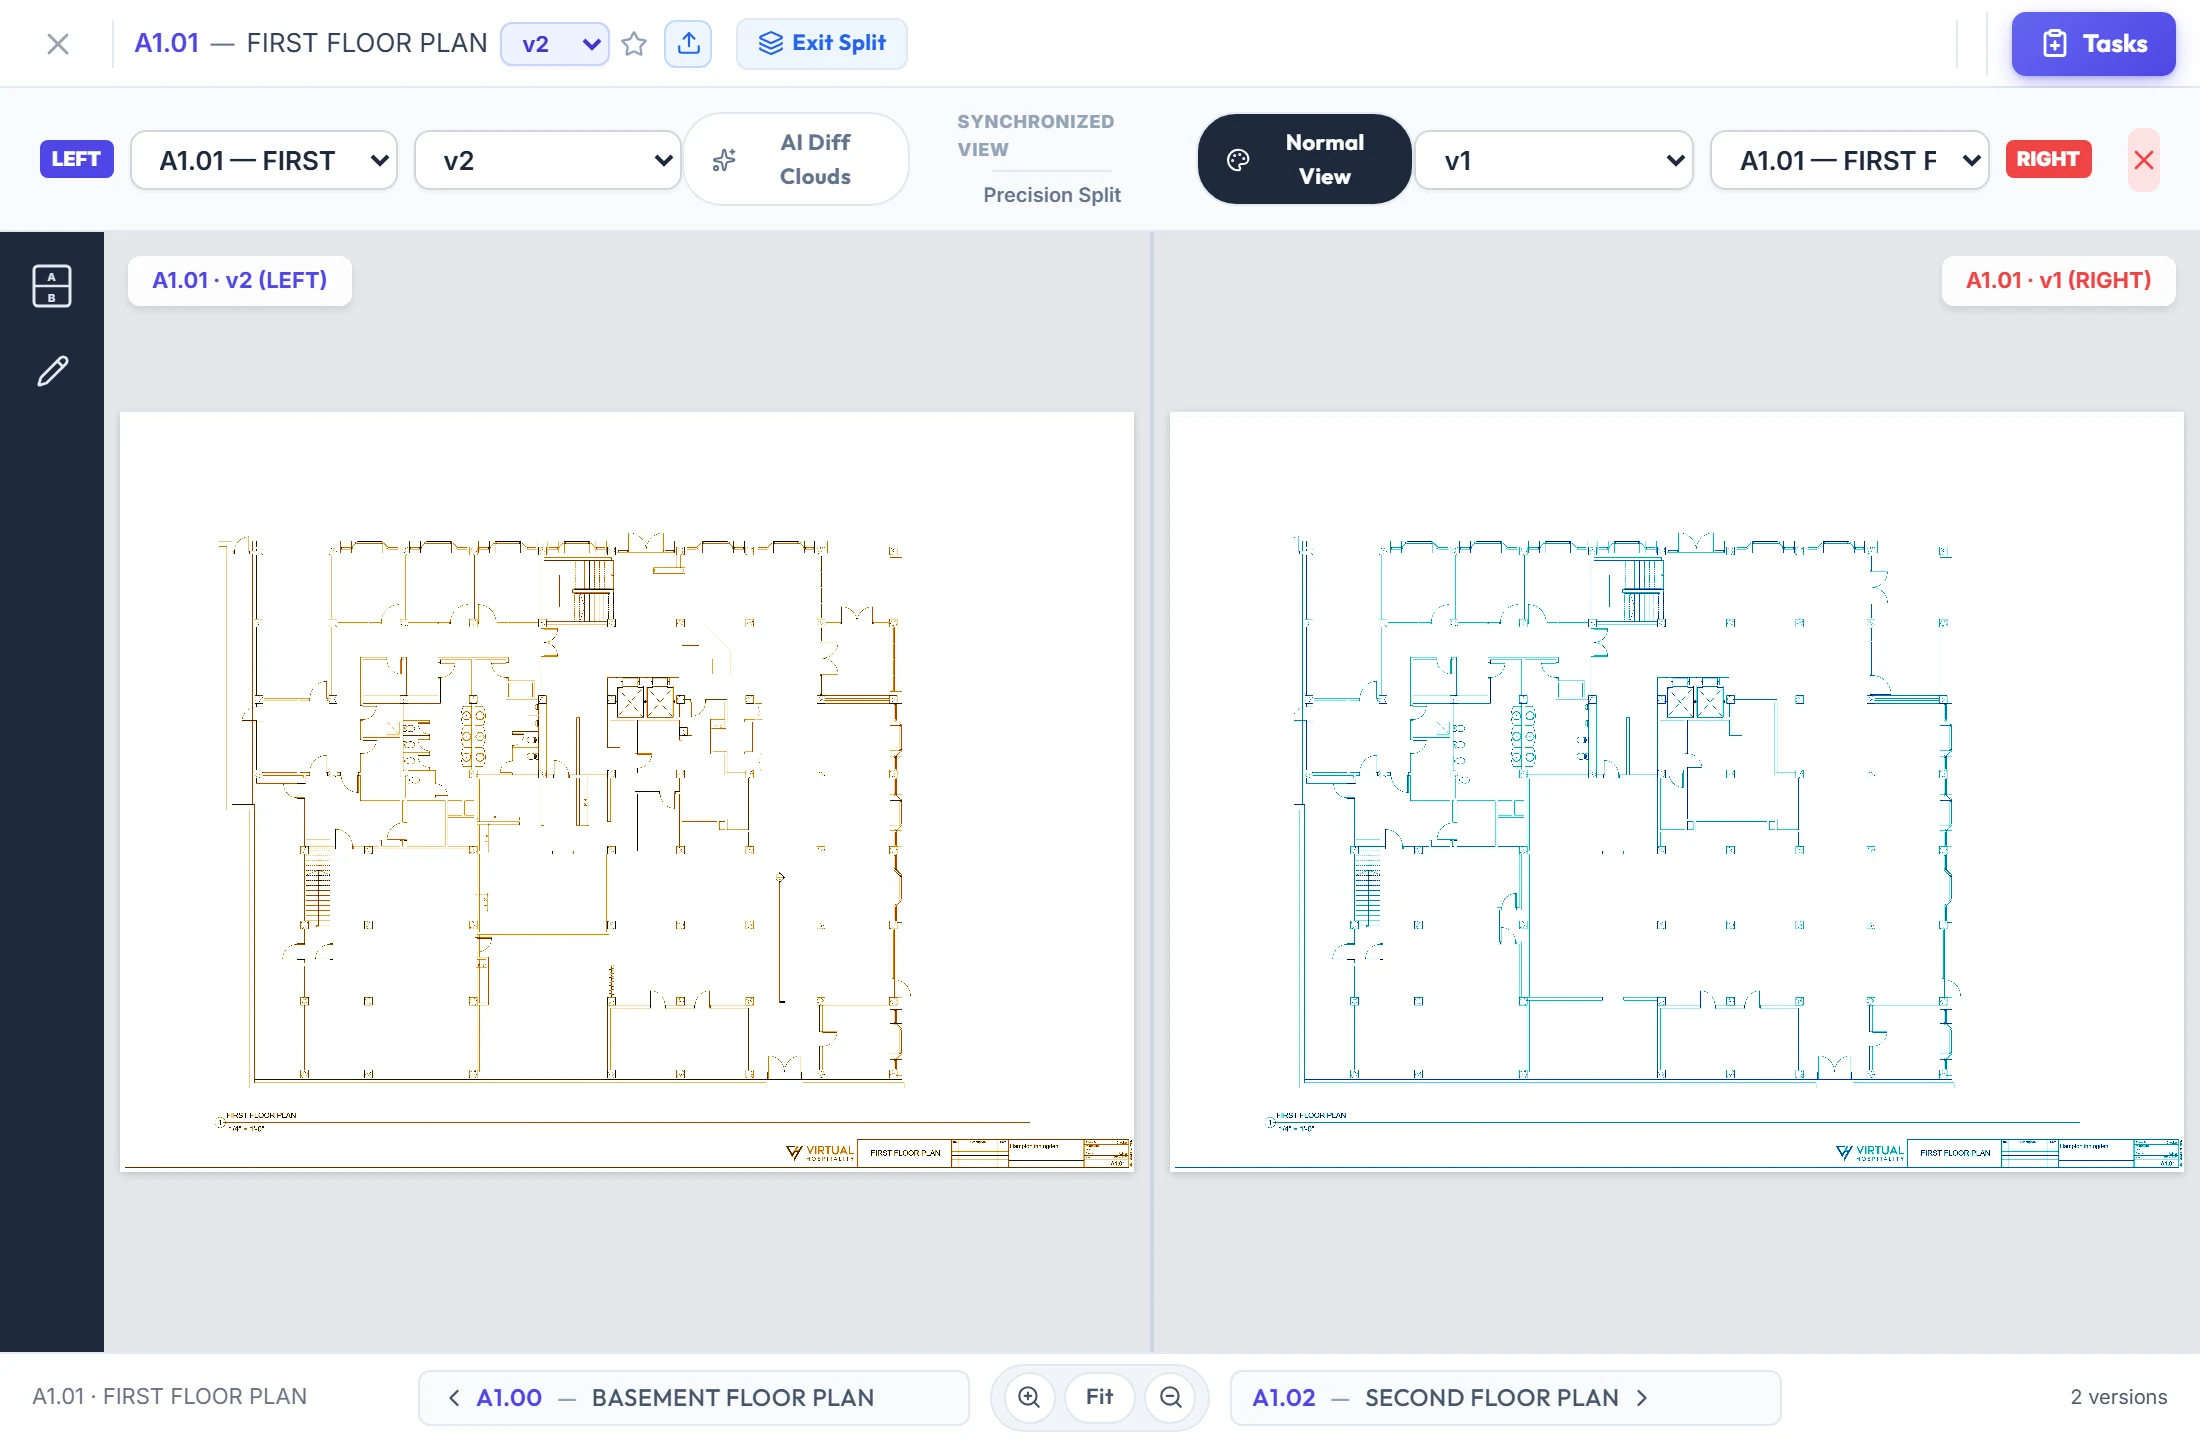
Task: Open left sheet selector A1.01 — FIRST
Action: click(264, 160)
